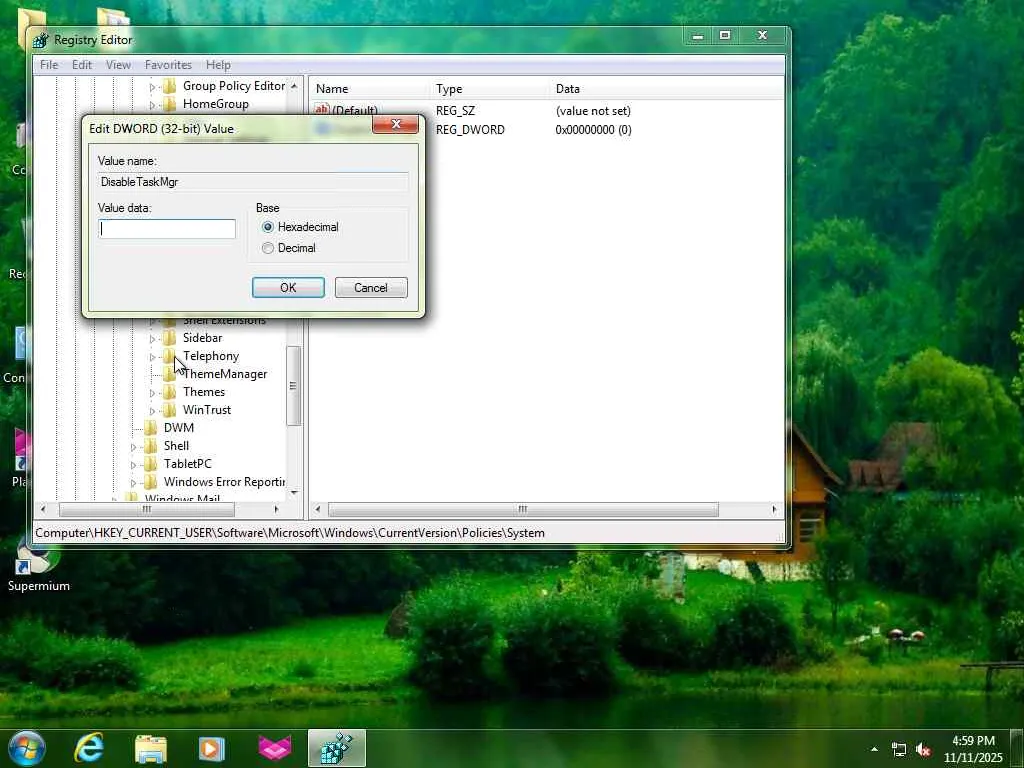Click the Shell folder icon

151,445
